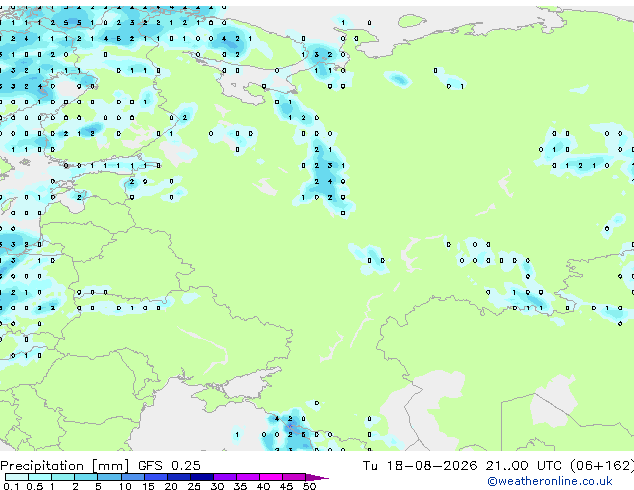This screenshot has height=490, width=634.
Task: Click the legend value label '45'
Action: (286, 486)
